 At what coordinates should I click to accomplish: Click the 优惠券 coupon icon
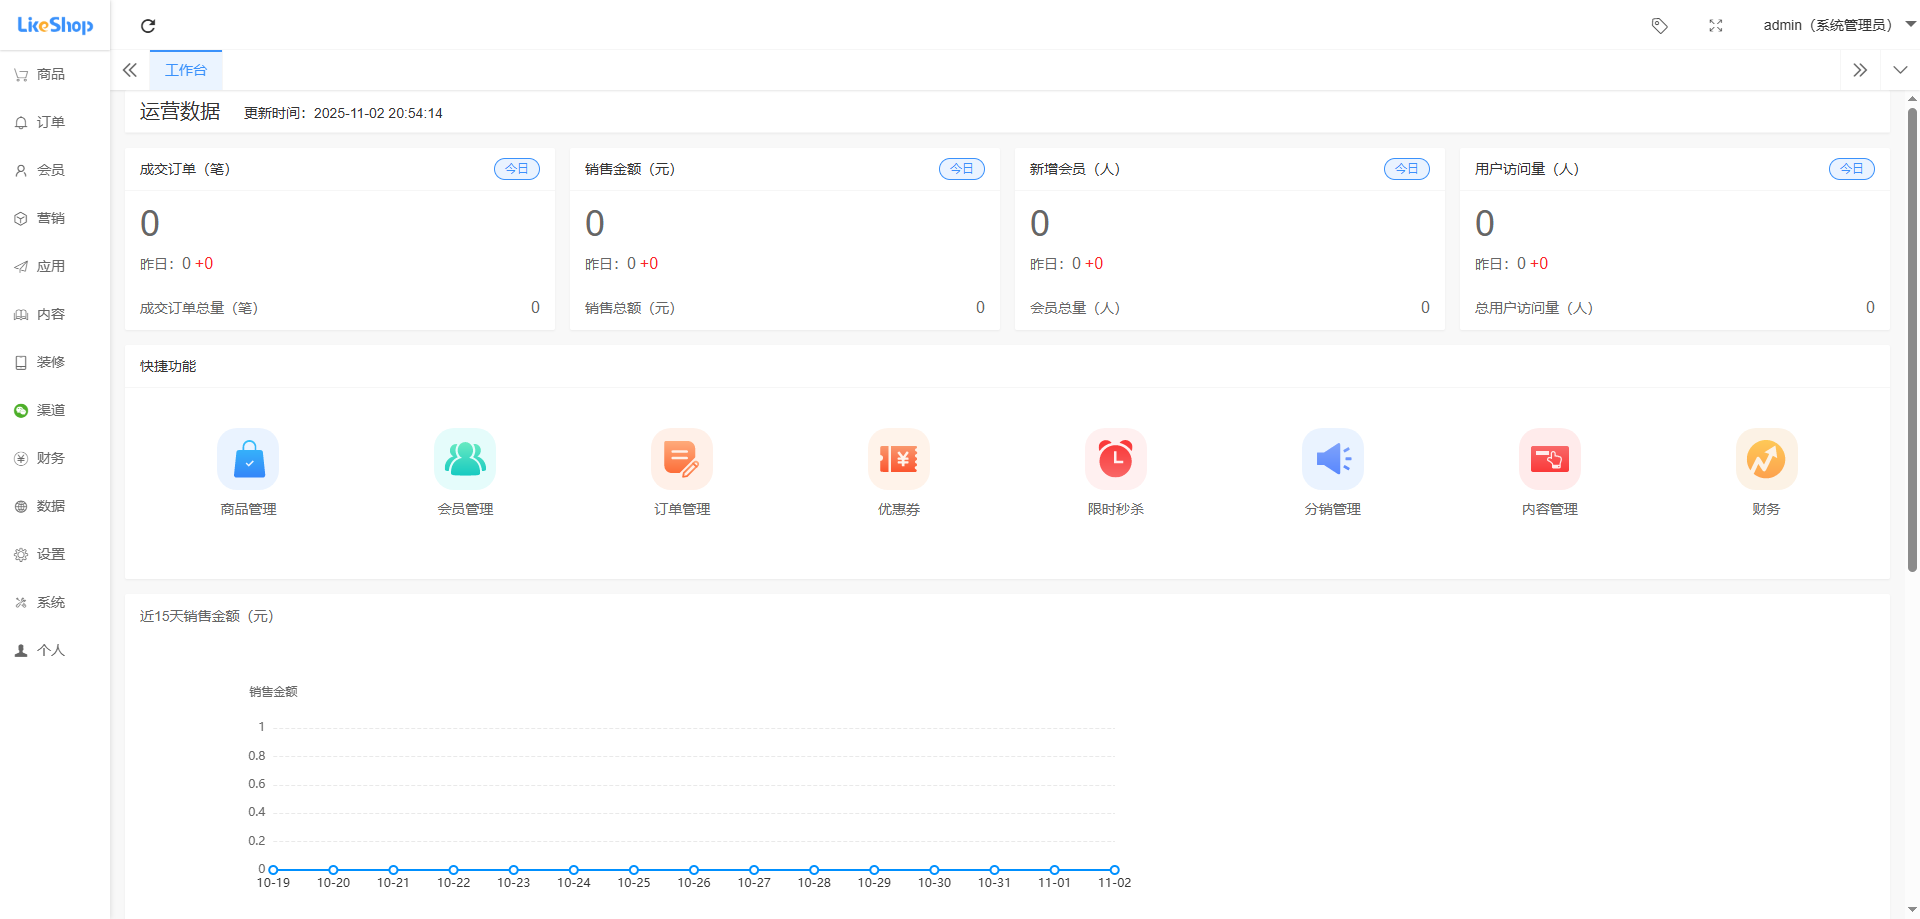[x=898, y=459]
